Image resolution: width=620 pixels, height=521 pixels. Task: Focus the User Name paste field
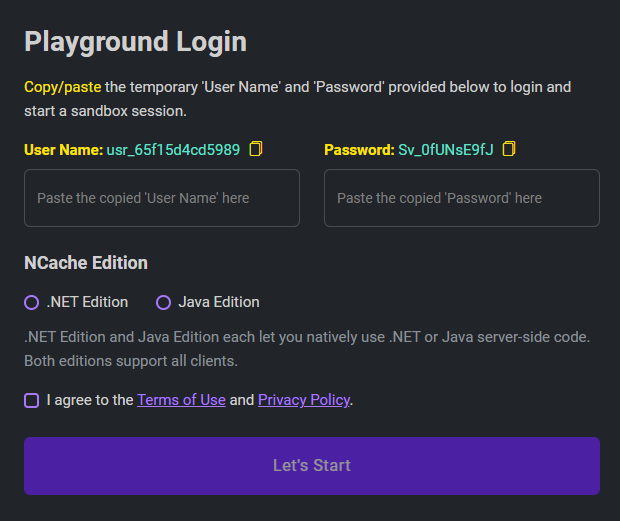click(162, 198)
